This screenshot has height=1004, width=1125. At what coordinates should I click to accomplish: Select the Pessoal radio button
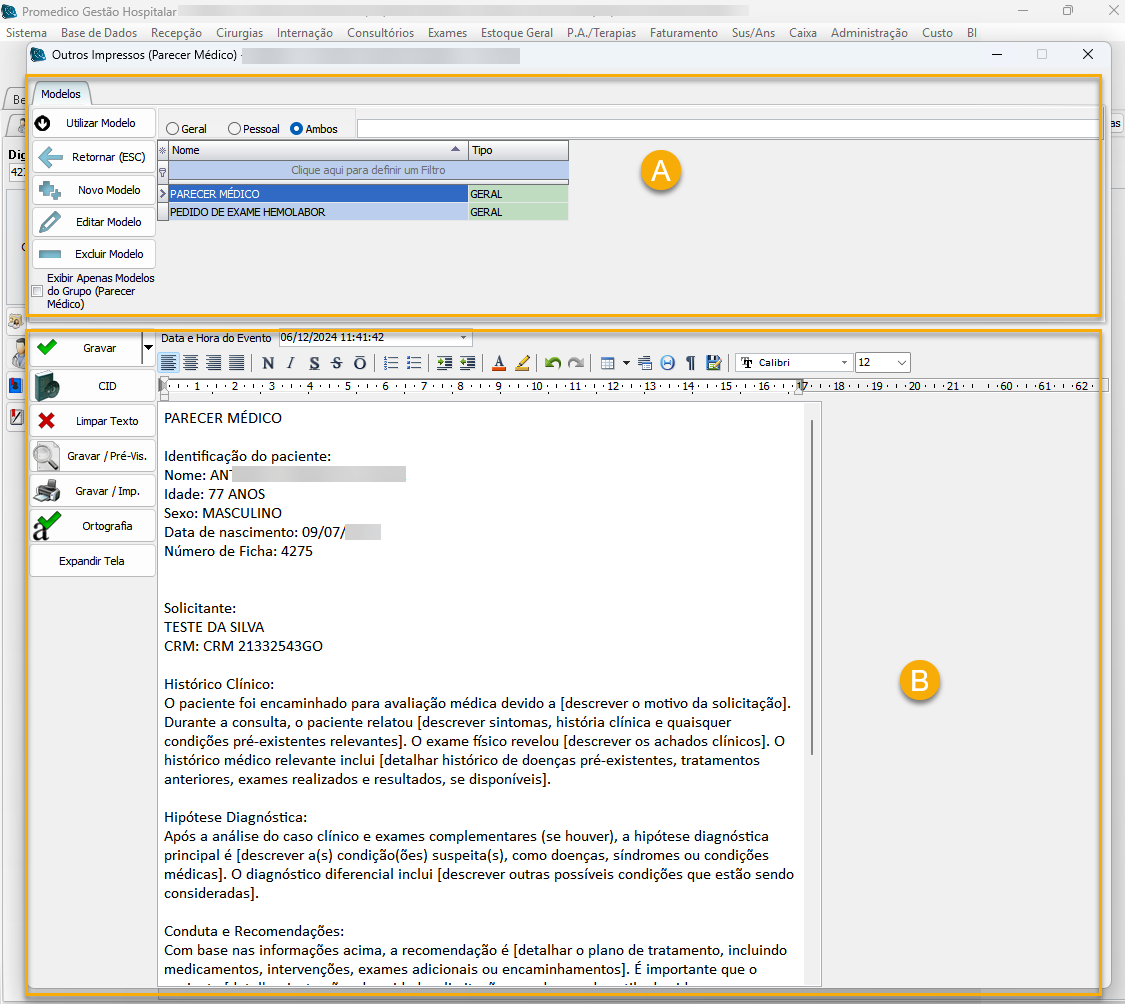click(235, 129)
